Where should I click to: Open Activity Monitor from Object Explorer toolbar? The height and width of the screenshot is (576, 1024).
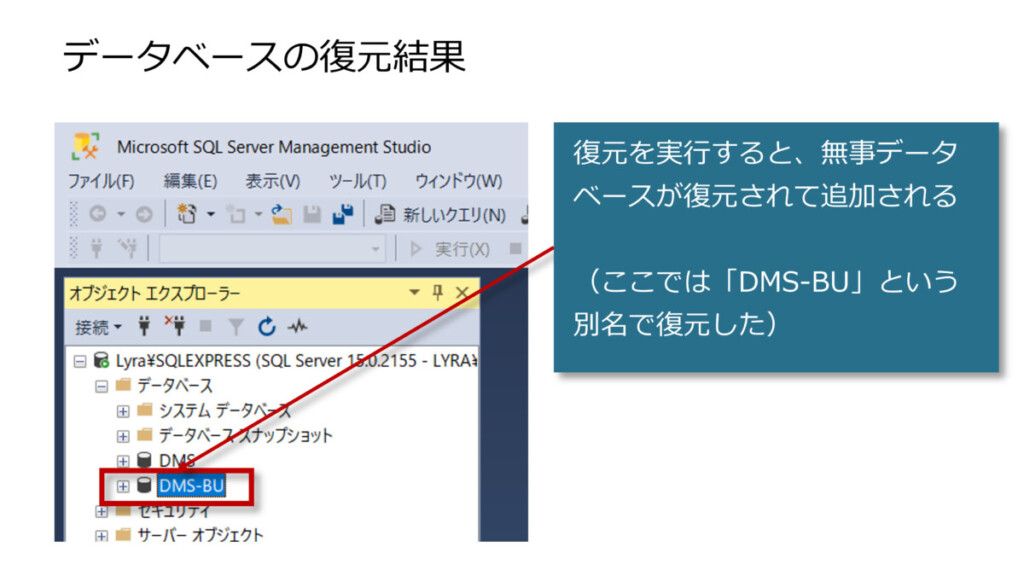pyautogui.click(x=297, y=327)
